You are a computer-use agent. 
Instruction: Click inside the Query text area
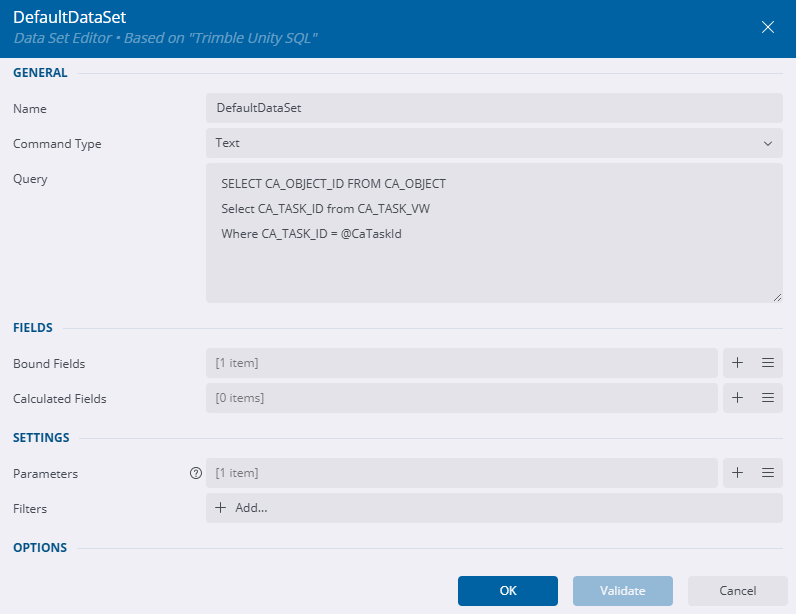point(494,260)
